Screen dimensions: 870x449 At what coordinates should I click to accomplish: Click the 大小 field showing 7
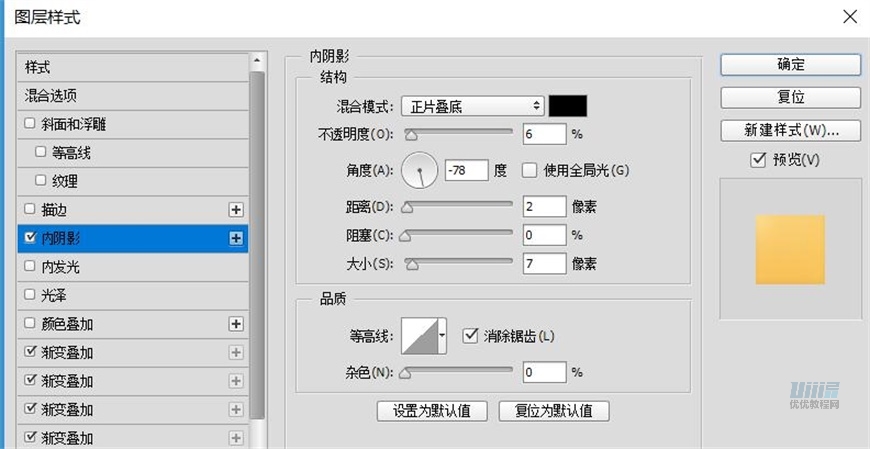pos(544,263)
